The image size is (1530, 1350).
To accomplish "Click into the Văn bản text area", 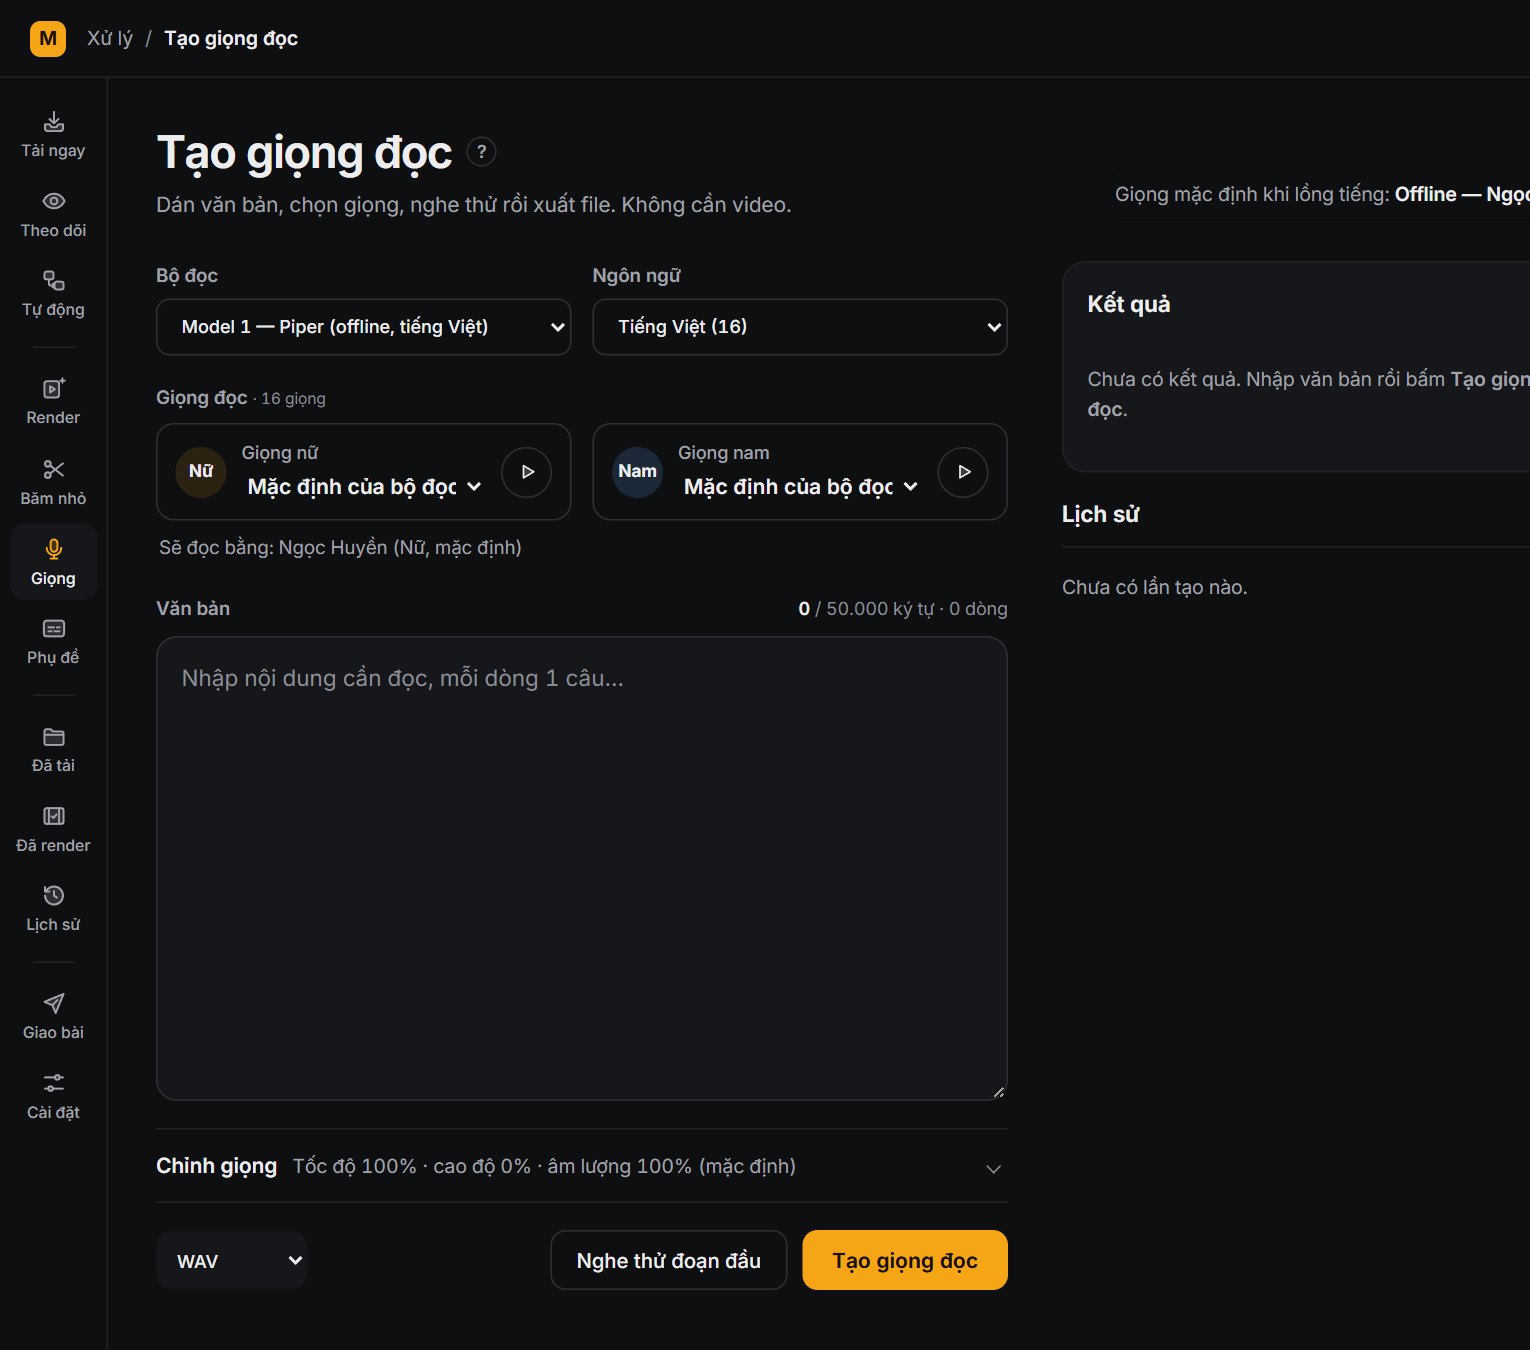I will 581,868.
